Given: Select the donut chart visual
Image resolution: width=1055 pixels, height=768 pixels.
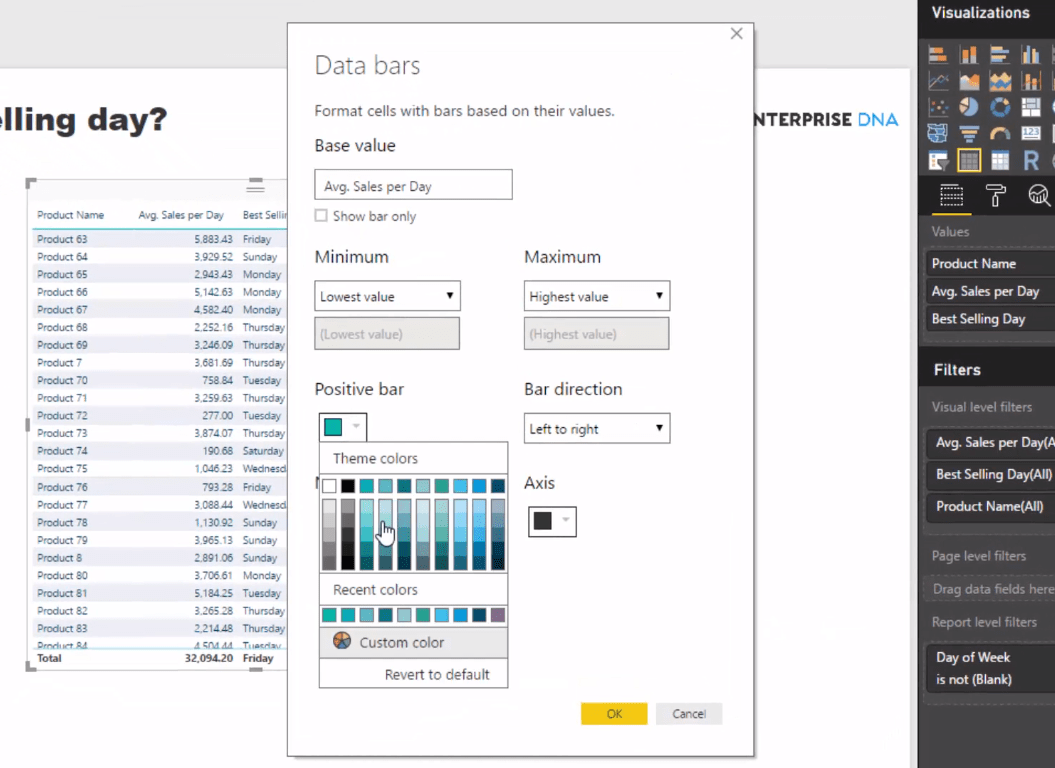Looking at the screenshot, I should point(1000,108).
